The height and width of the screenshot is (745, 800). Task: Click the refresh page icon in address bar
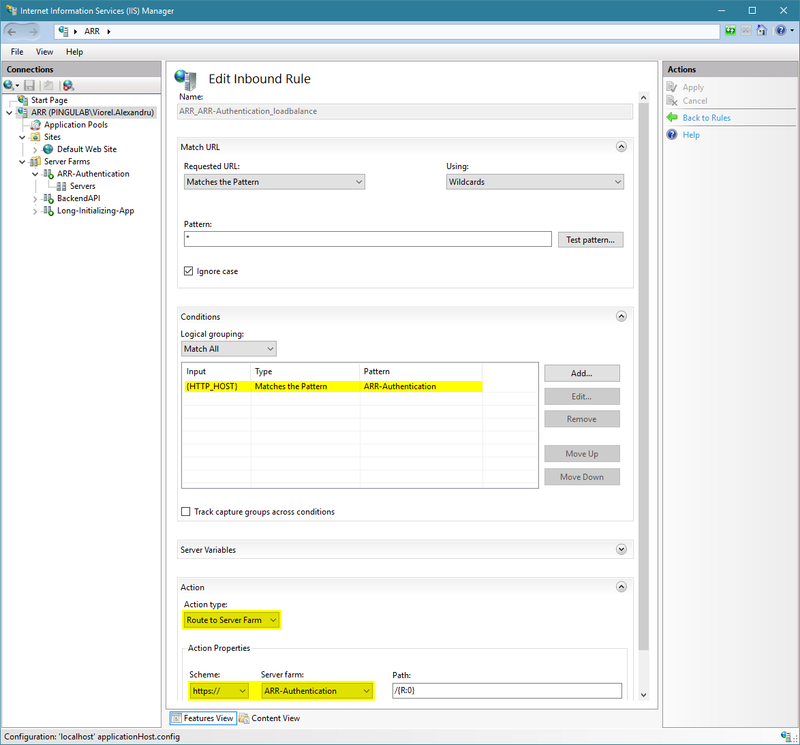(x=730, y=31)
